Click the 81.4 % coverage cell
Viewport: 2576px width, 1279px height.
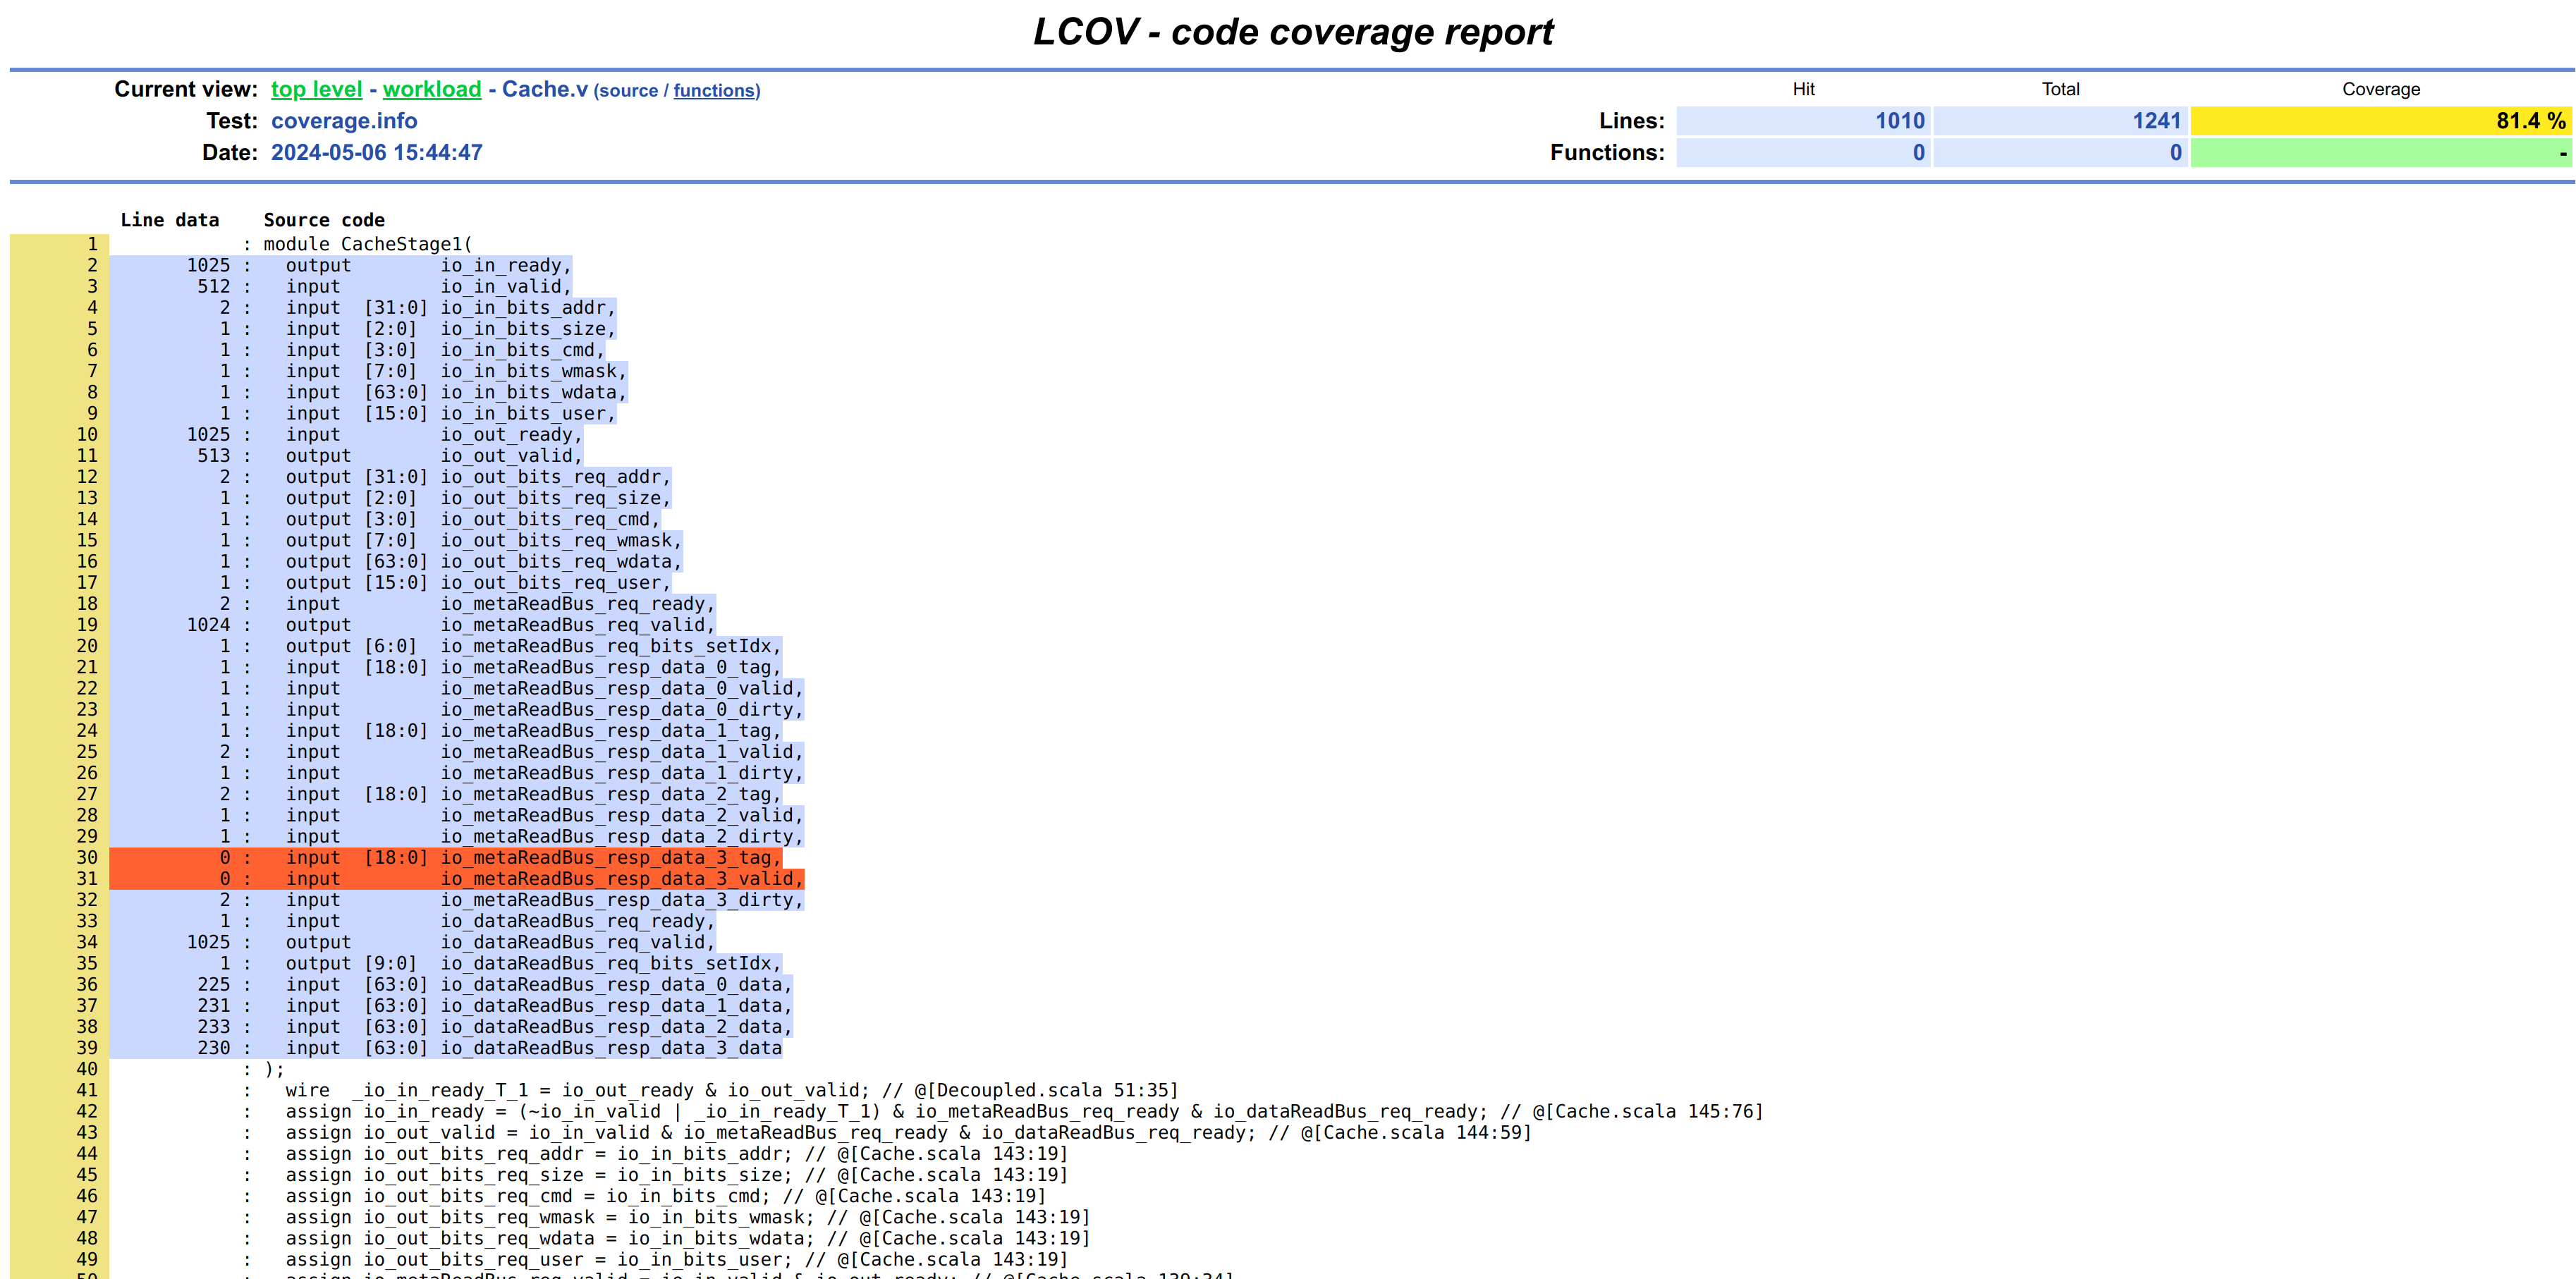[2381, 121]
